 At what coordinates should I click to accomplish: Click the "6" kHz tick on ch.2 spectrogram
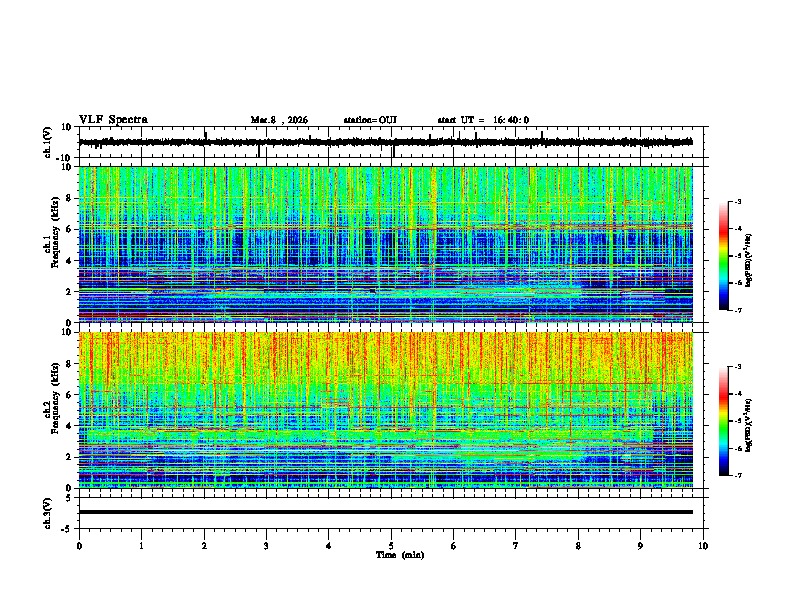click(x=69, y=395)
